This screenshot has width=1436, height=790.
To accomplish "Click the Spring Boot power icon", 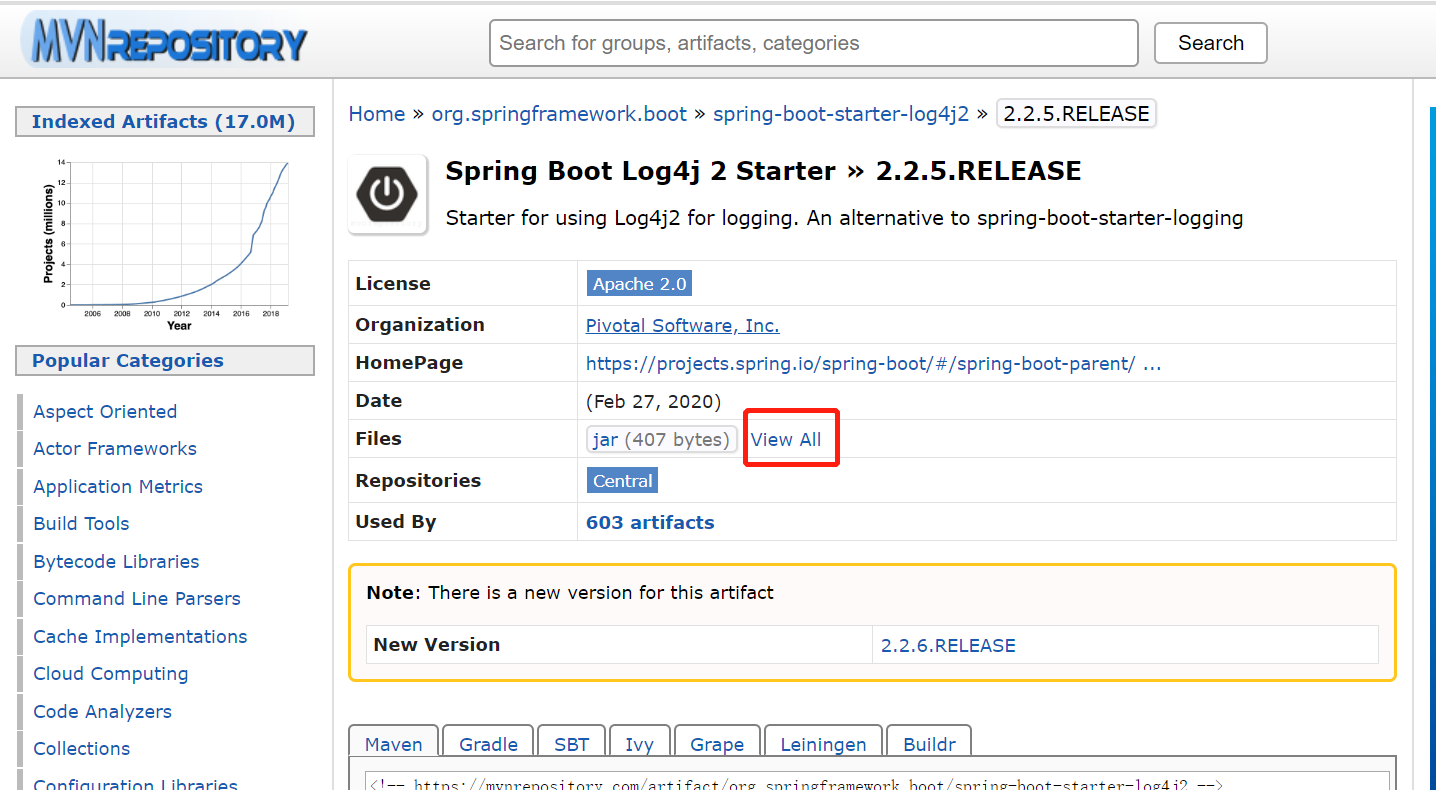I will pos(388,194).
